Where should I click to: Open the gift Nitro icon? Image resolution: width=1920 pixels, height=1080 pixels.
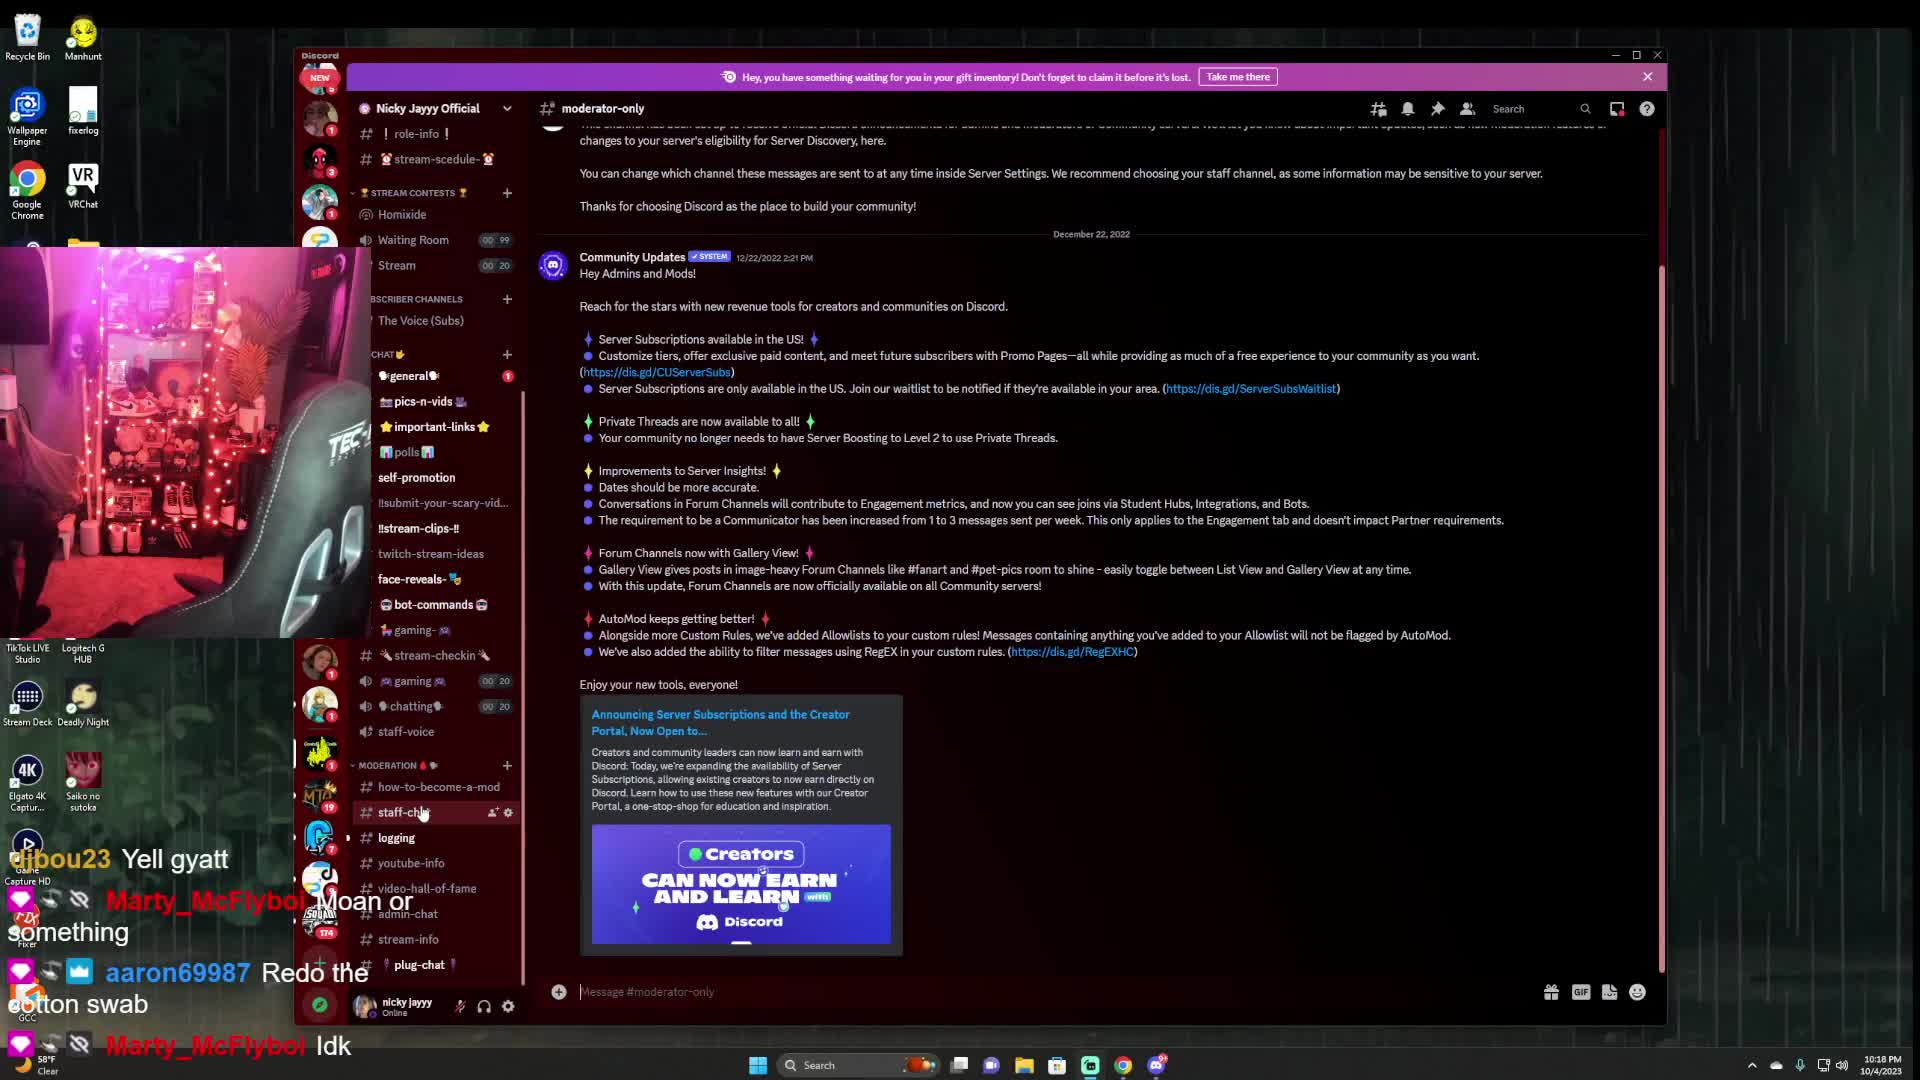pos(1551,992)
